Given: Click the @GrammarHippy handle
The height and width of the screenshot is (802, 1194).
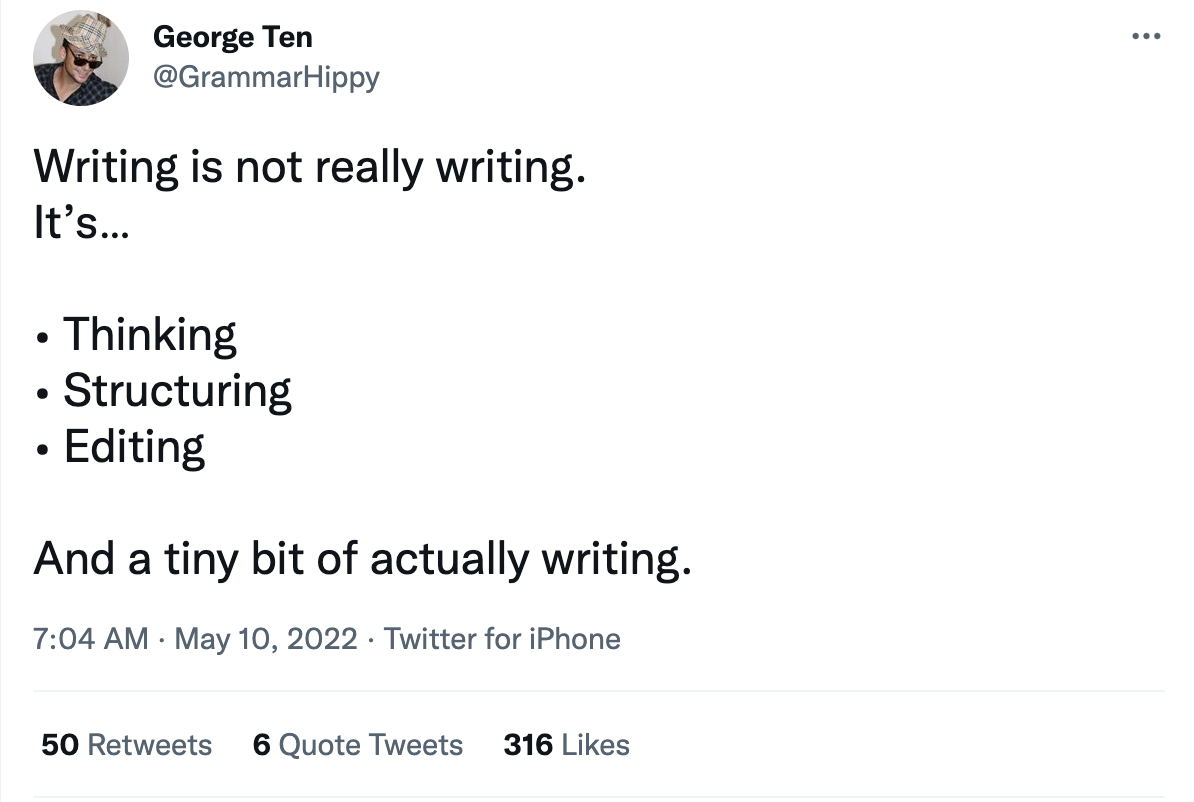Looking at the screenshot, I should [265, 77].
